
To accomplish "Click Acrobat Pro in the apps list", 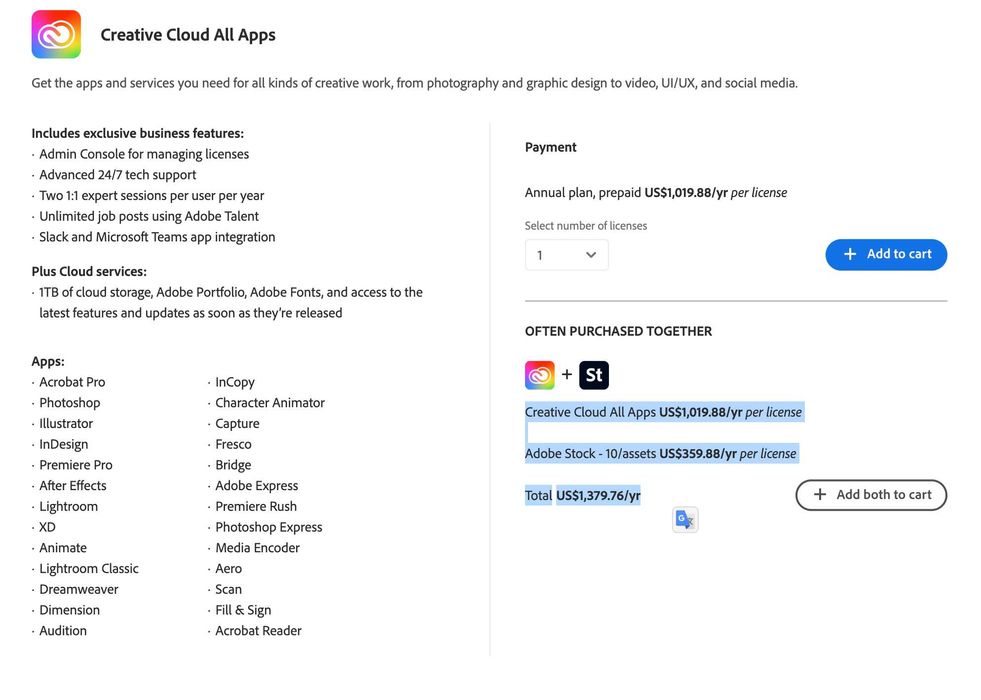I will pyautogui.click(x=72, y=382).
